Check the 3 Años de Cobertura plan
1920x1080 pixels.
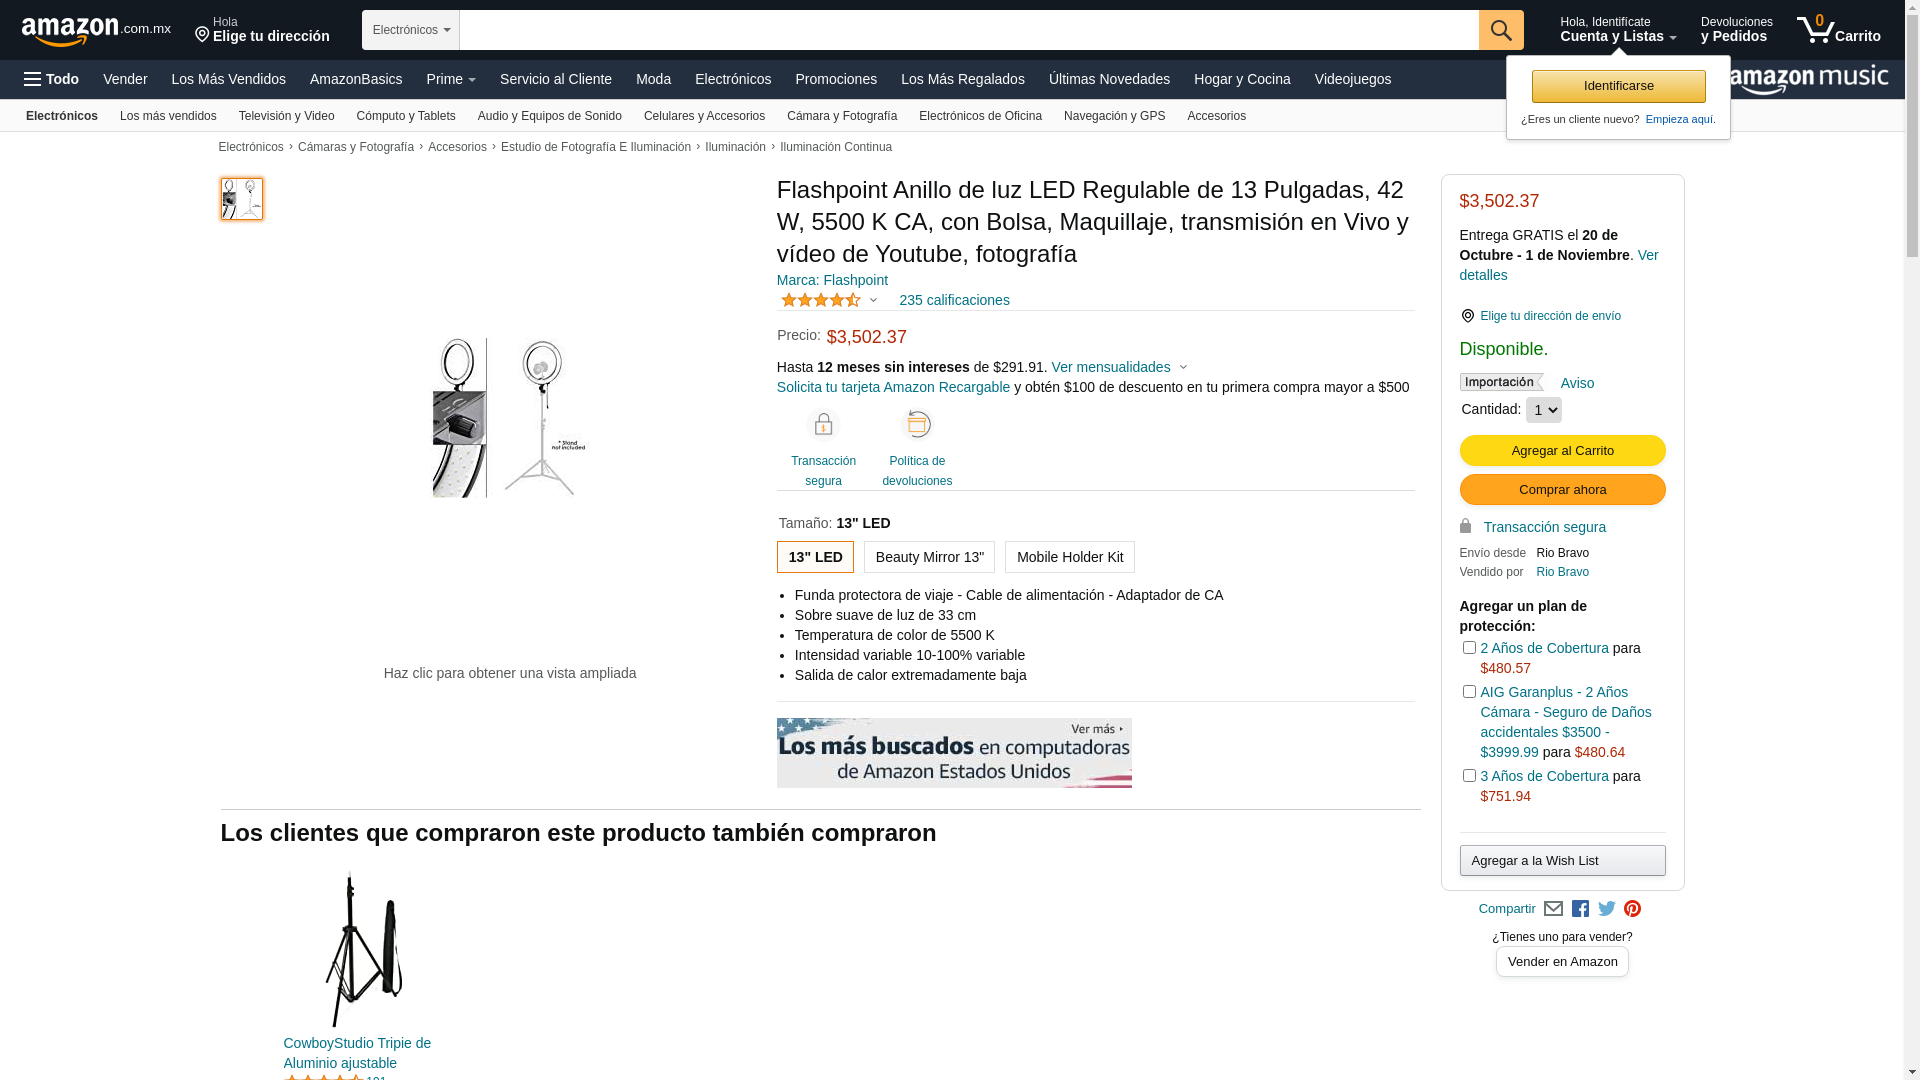tap(1469, 776)
